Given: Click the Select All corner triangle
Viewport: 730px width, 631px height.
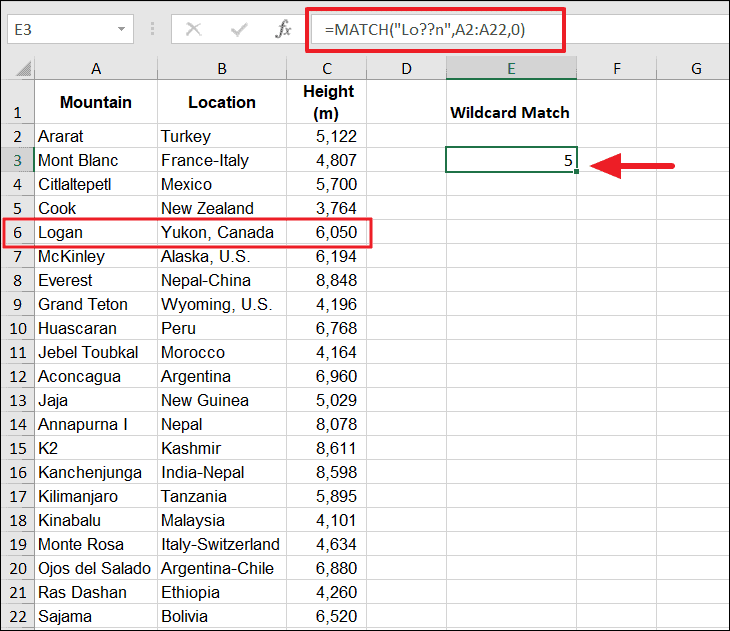Looking at the screenshot, I should (x=23, y=69).
